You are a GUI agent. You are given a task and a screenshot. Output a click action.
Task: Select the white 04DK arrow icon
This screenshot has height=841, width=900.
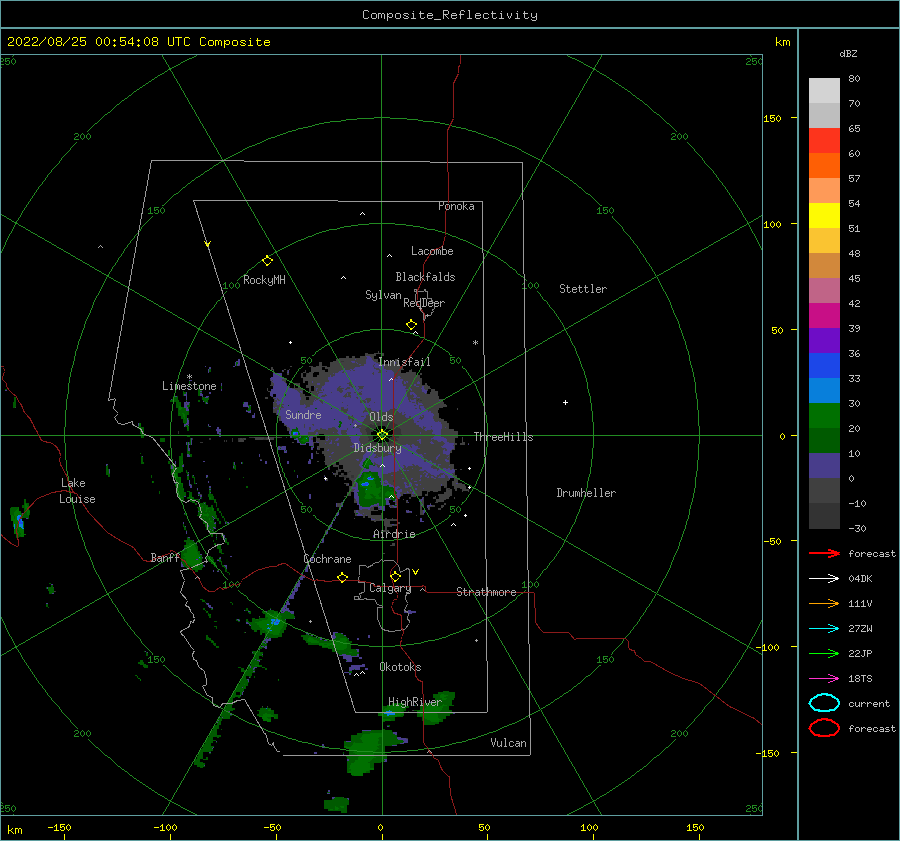(824, 578)
